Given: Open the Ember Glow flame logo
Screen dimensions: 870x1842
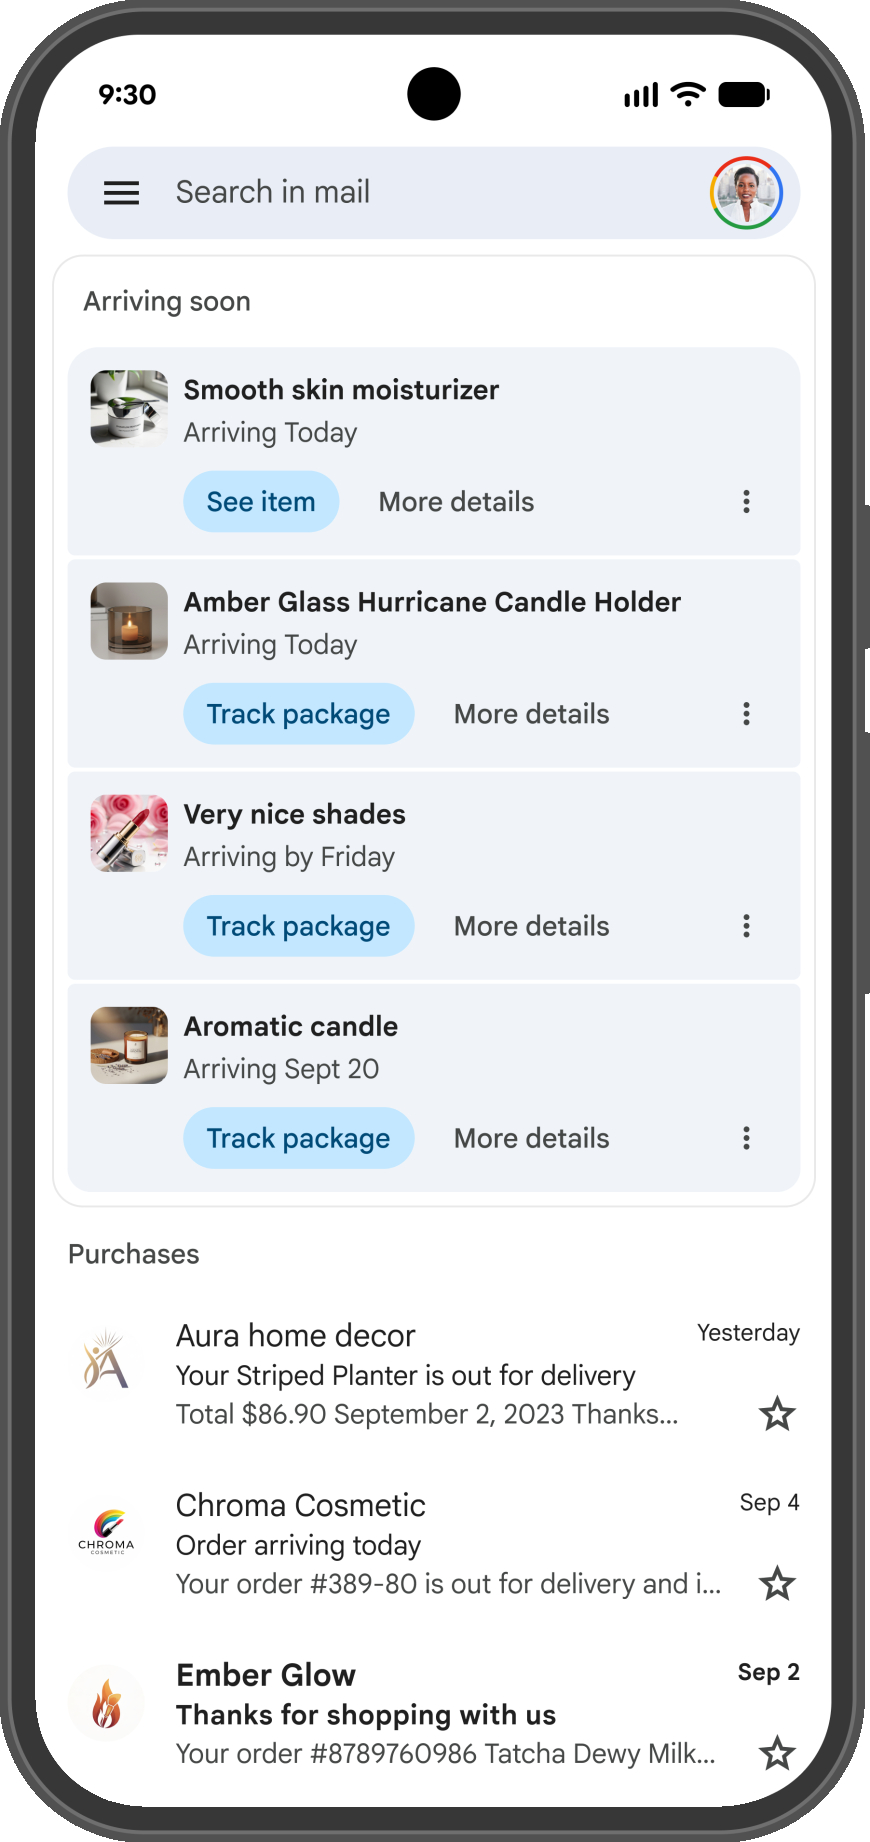Looking at the screenshot, I should tap(106, 1703).
